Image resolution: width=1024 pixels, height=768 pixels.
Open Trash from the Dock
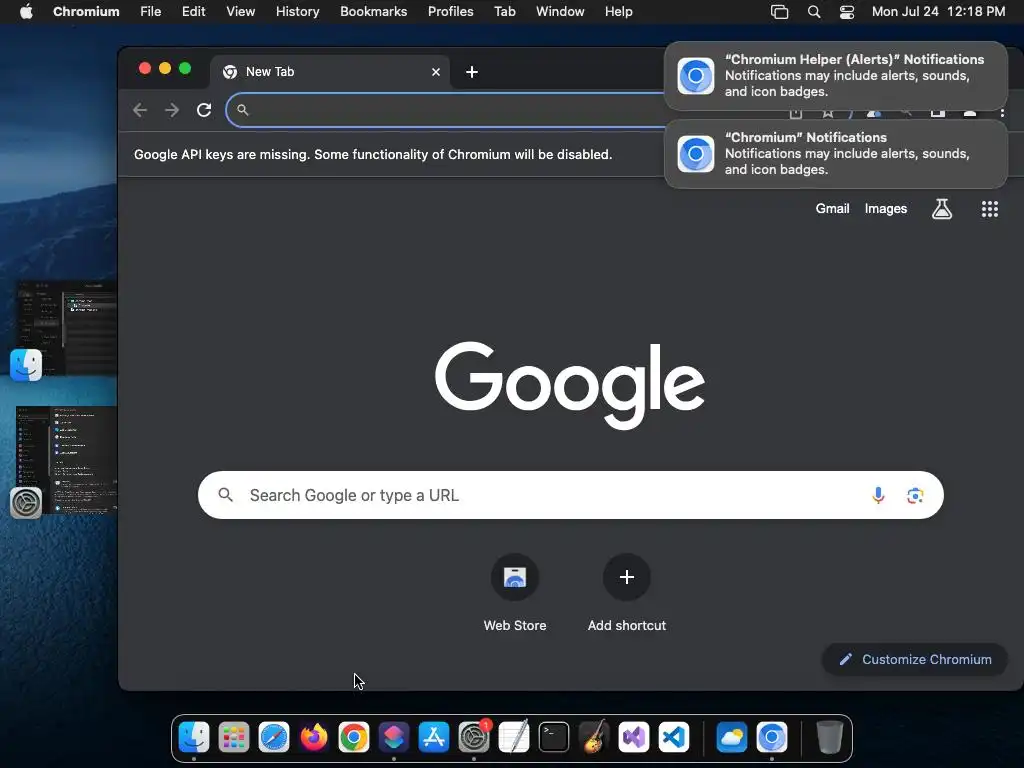click(x=829, y=738)
